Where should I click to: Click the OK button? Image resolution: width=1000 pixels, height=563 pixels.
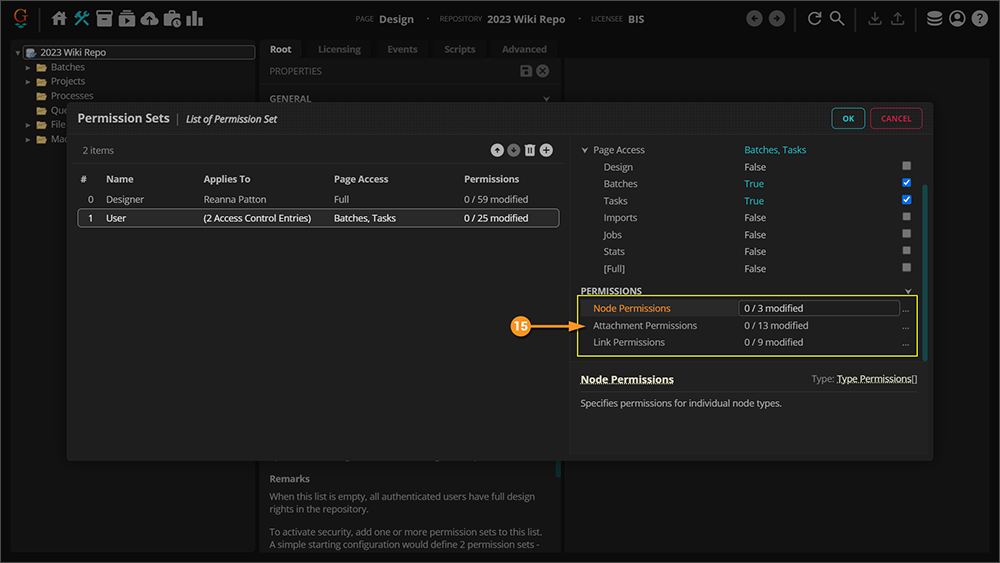point(847,118)
